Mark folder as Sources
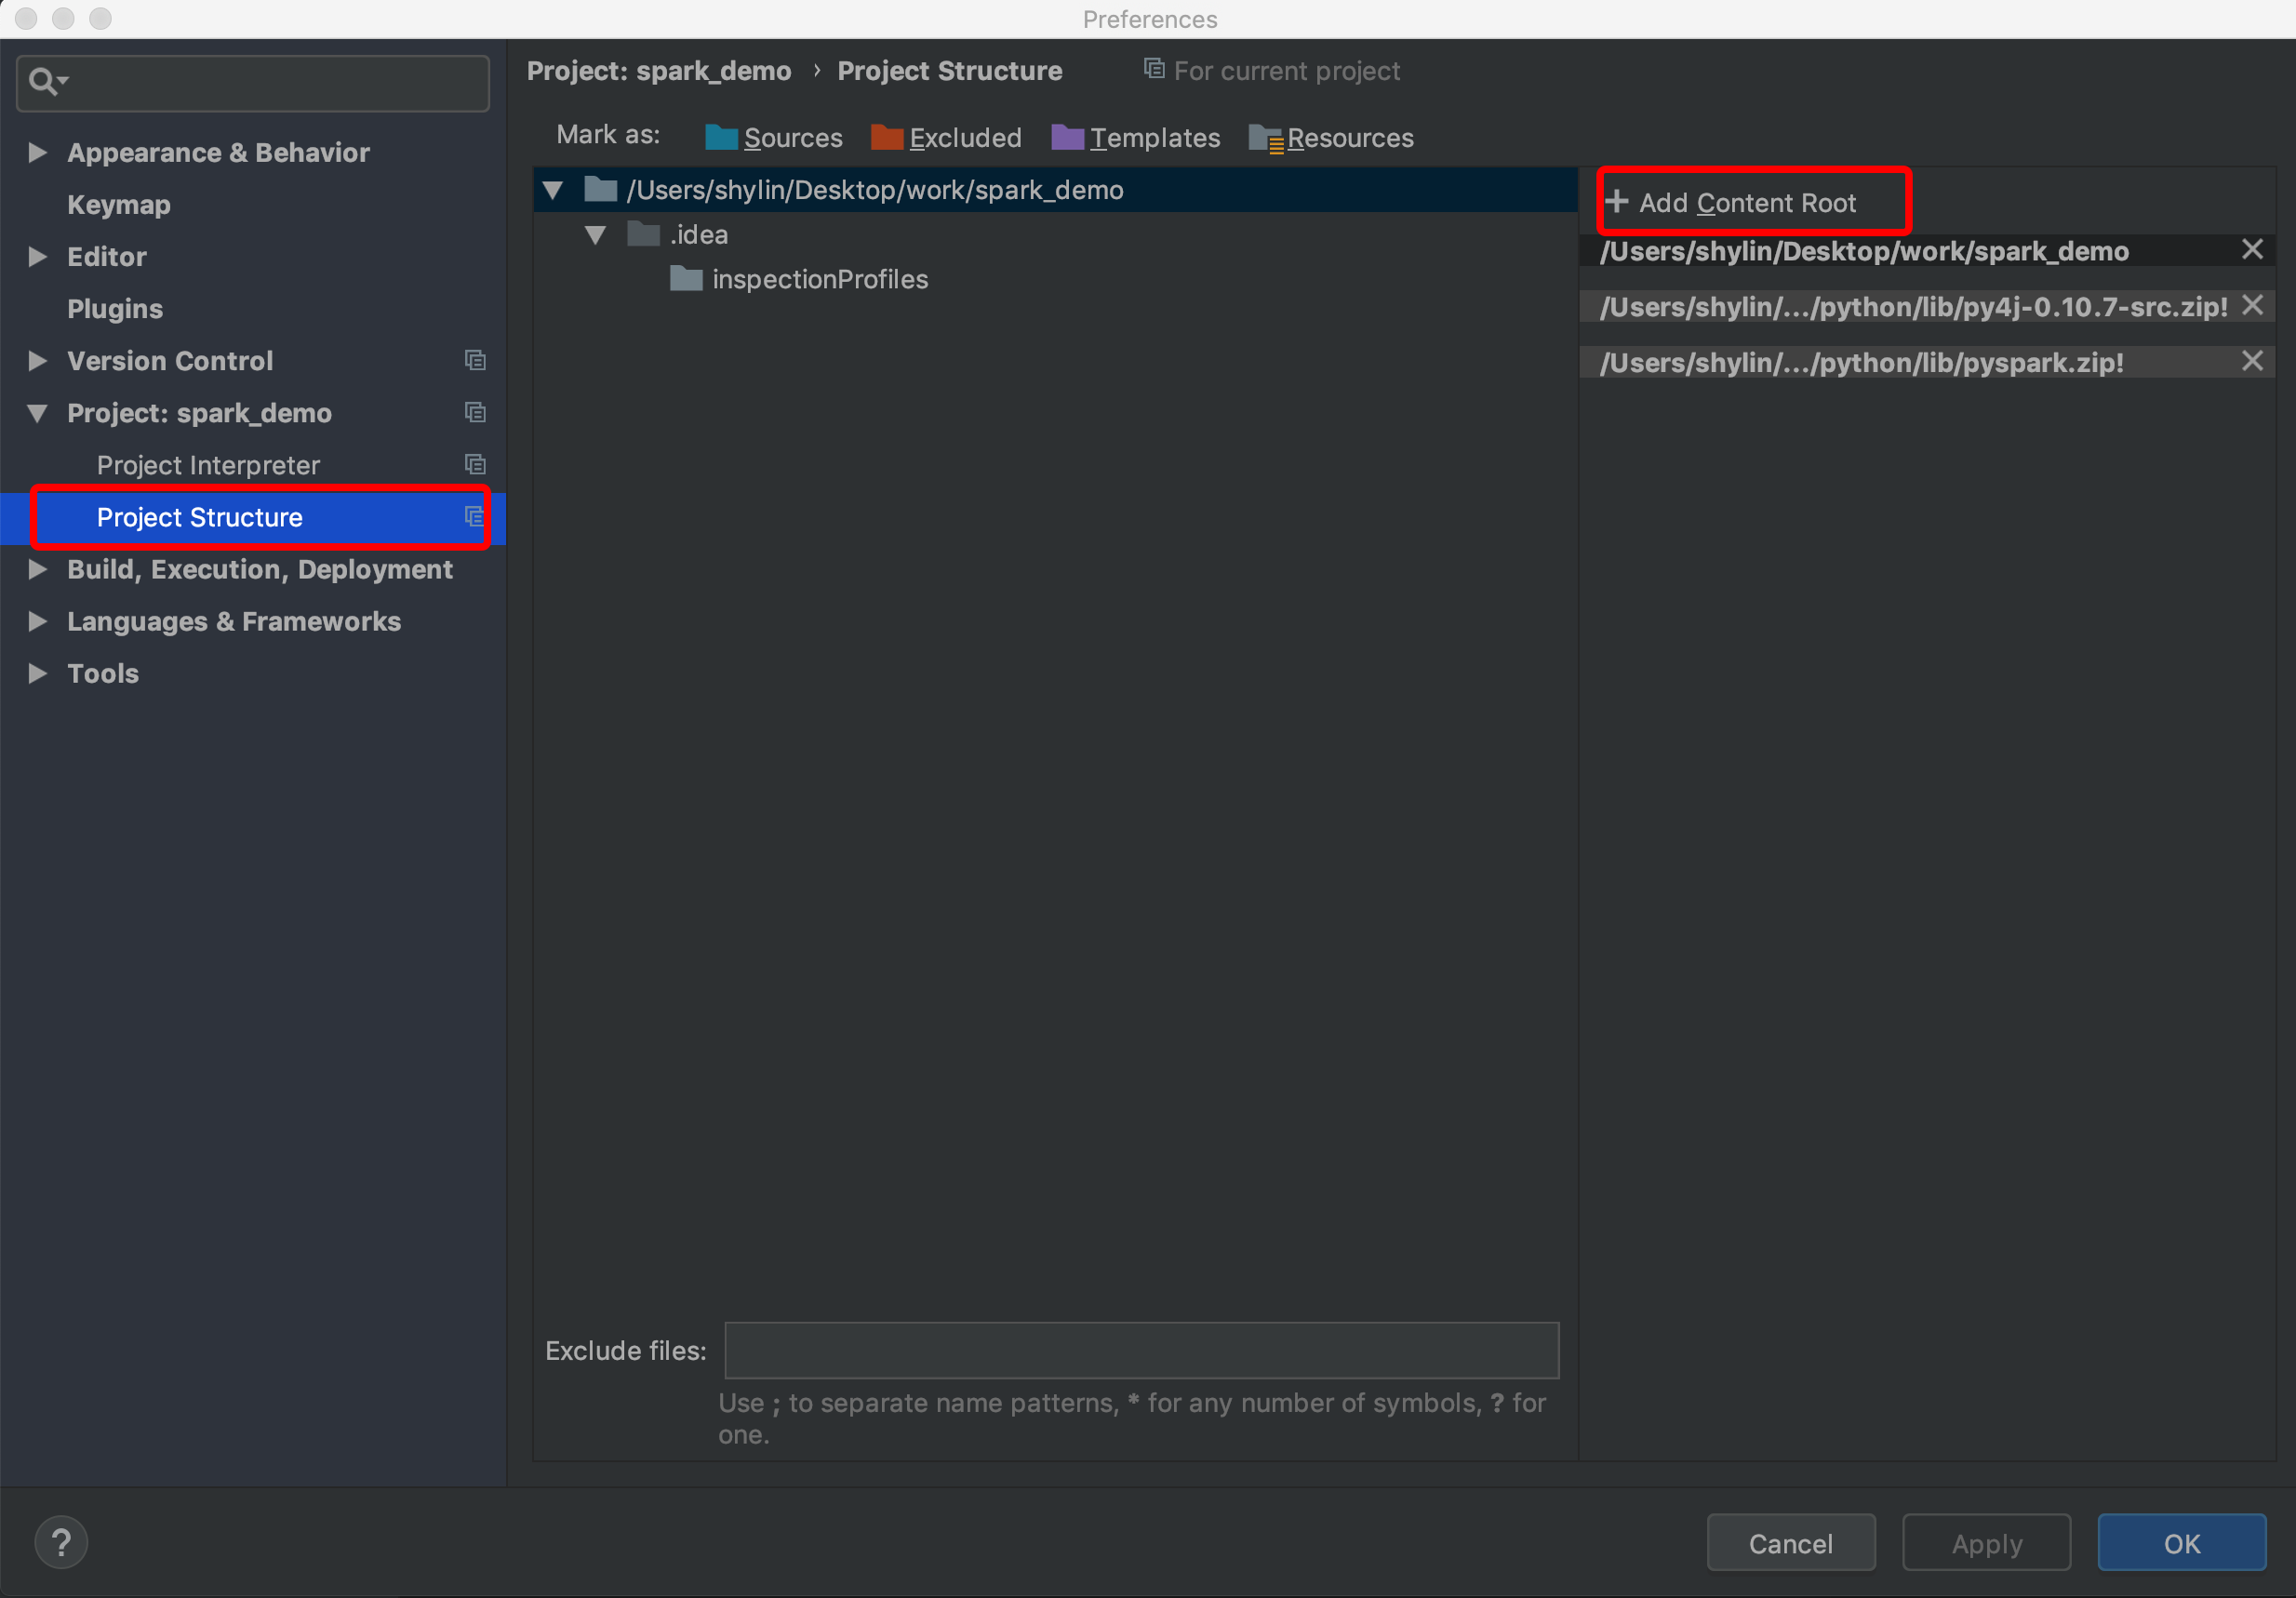The height and width of the screenshot is (1598, 2296). (x=773, y=138)
